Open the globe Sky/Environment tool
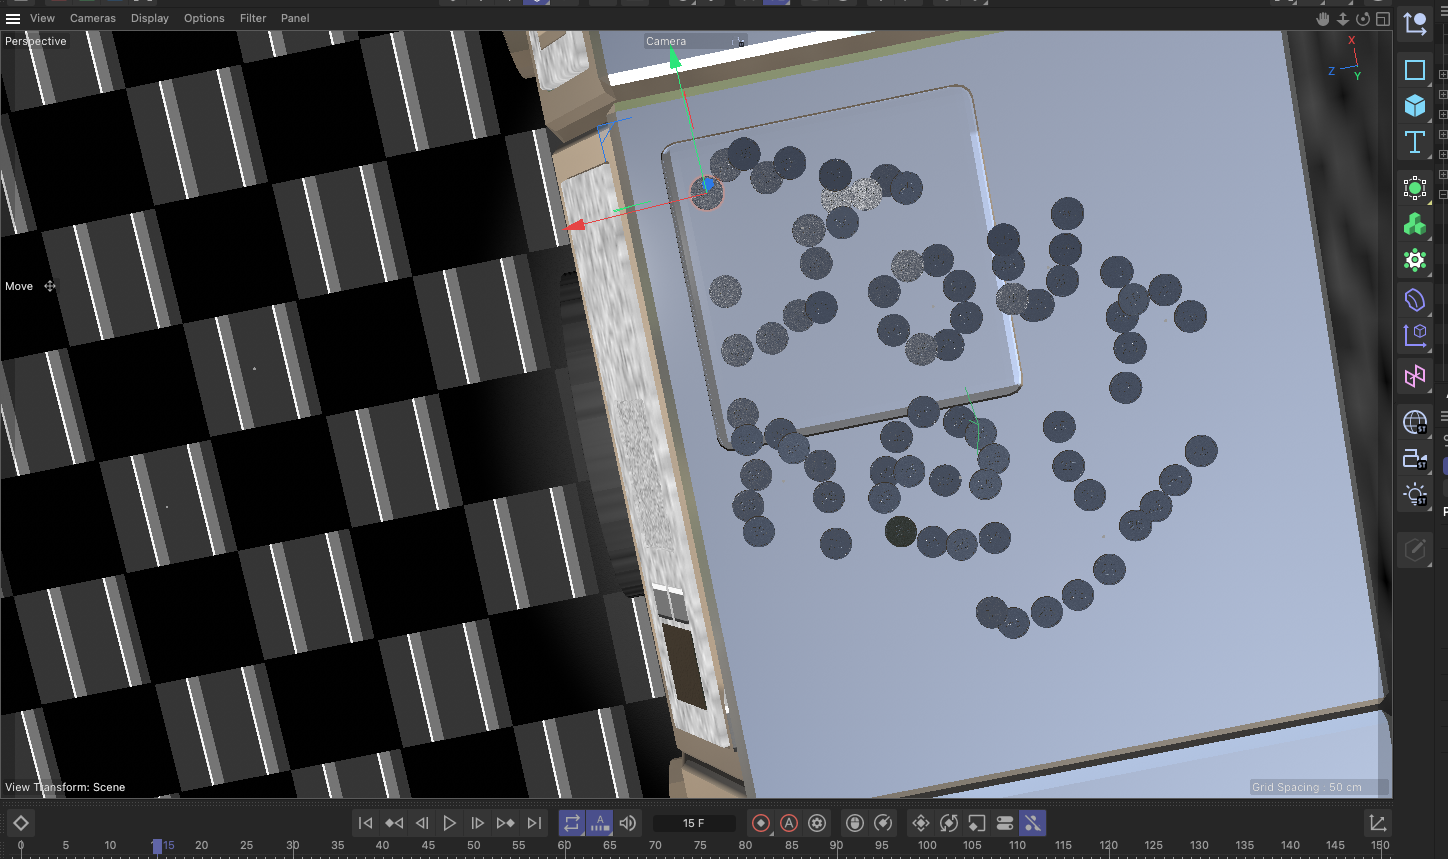The width and height of the screenshot is (1448, 859). coord(1415,422)
